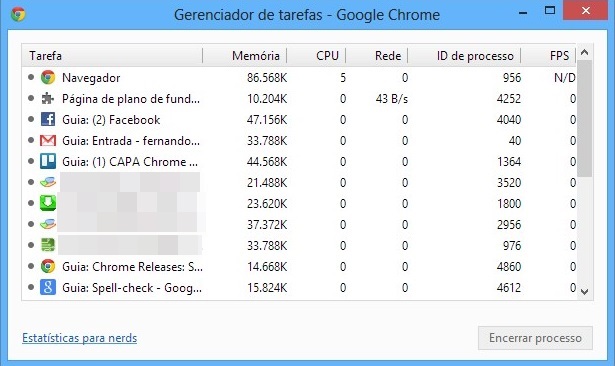This screenshot has width=615, height=366.
Task: Click the vertical scrollbar thumb
Action: click(584, 118)
